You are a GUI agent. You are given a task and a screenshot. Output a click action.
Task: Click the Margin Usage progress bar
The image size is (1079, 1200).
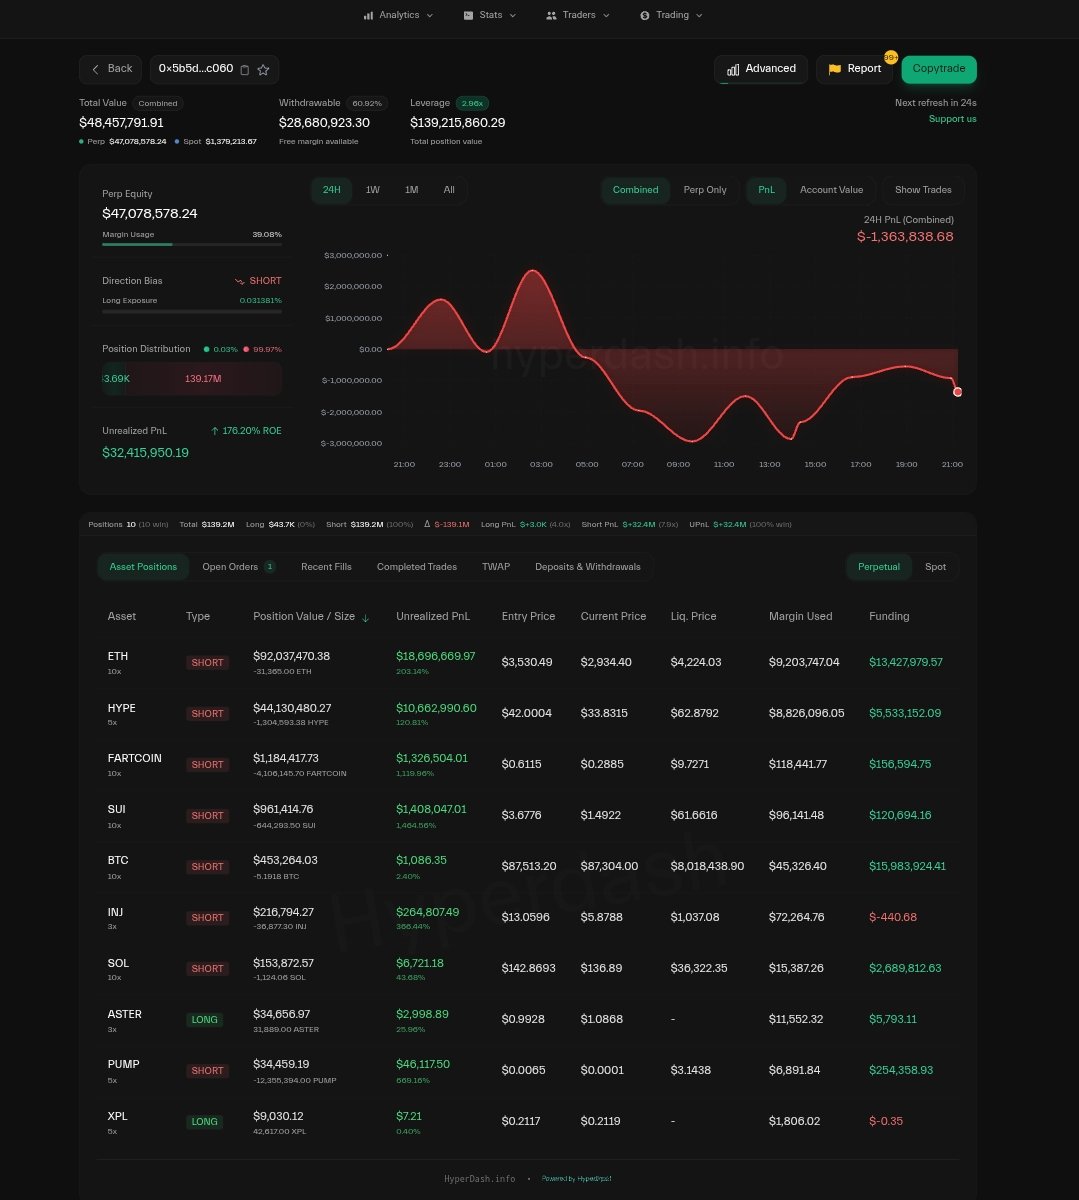click(191, 244)
